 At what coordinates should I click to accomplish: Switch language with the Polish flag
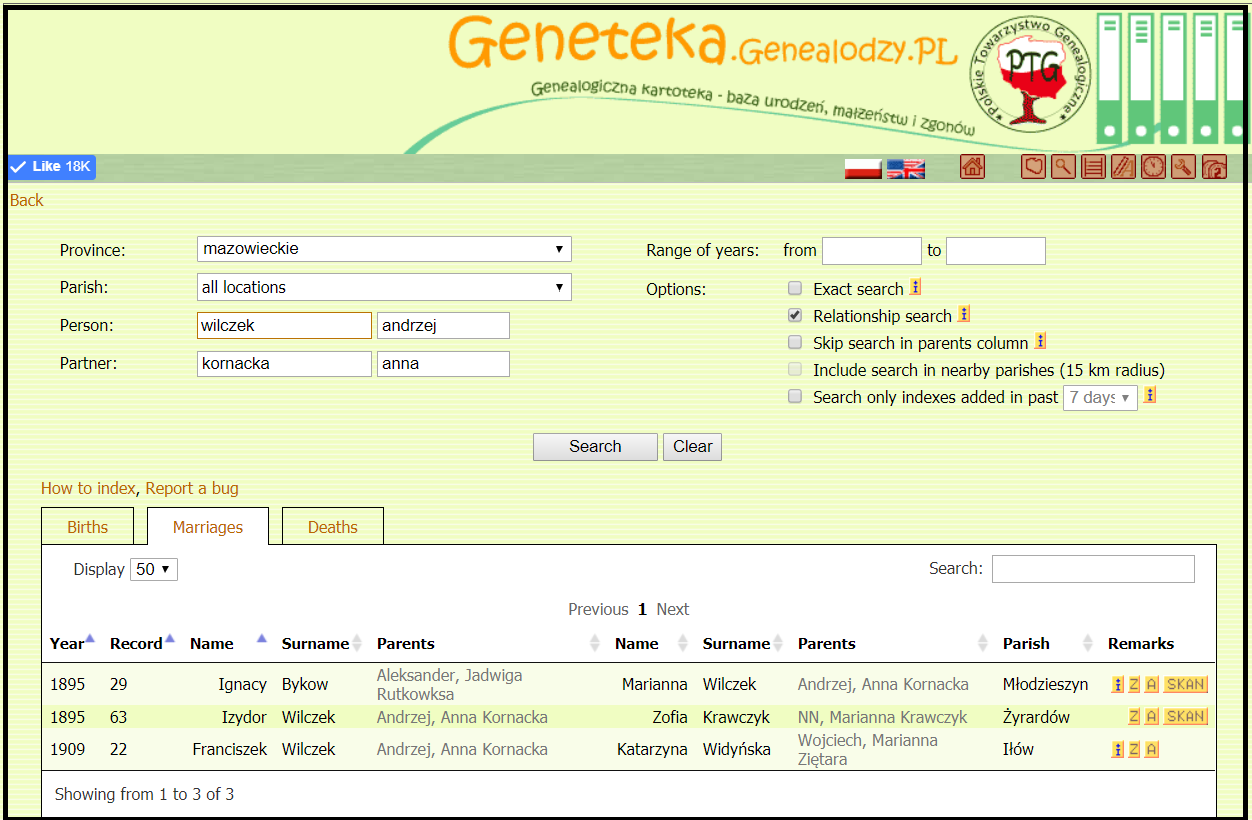[862, 168]
